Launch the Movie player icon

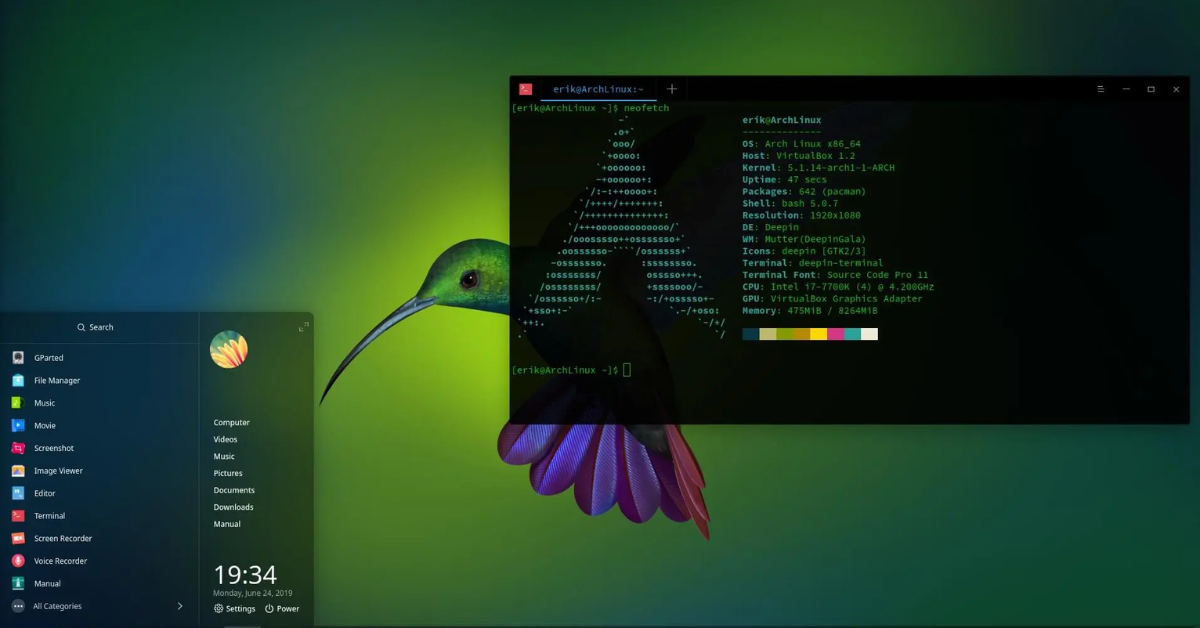coord(18,425)
